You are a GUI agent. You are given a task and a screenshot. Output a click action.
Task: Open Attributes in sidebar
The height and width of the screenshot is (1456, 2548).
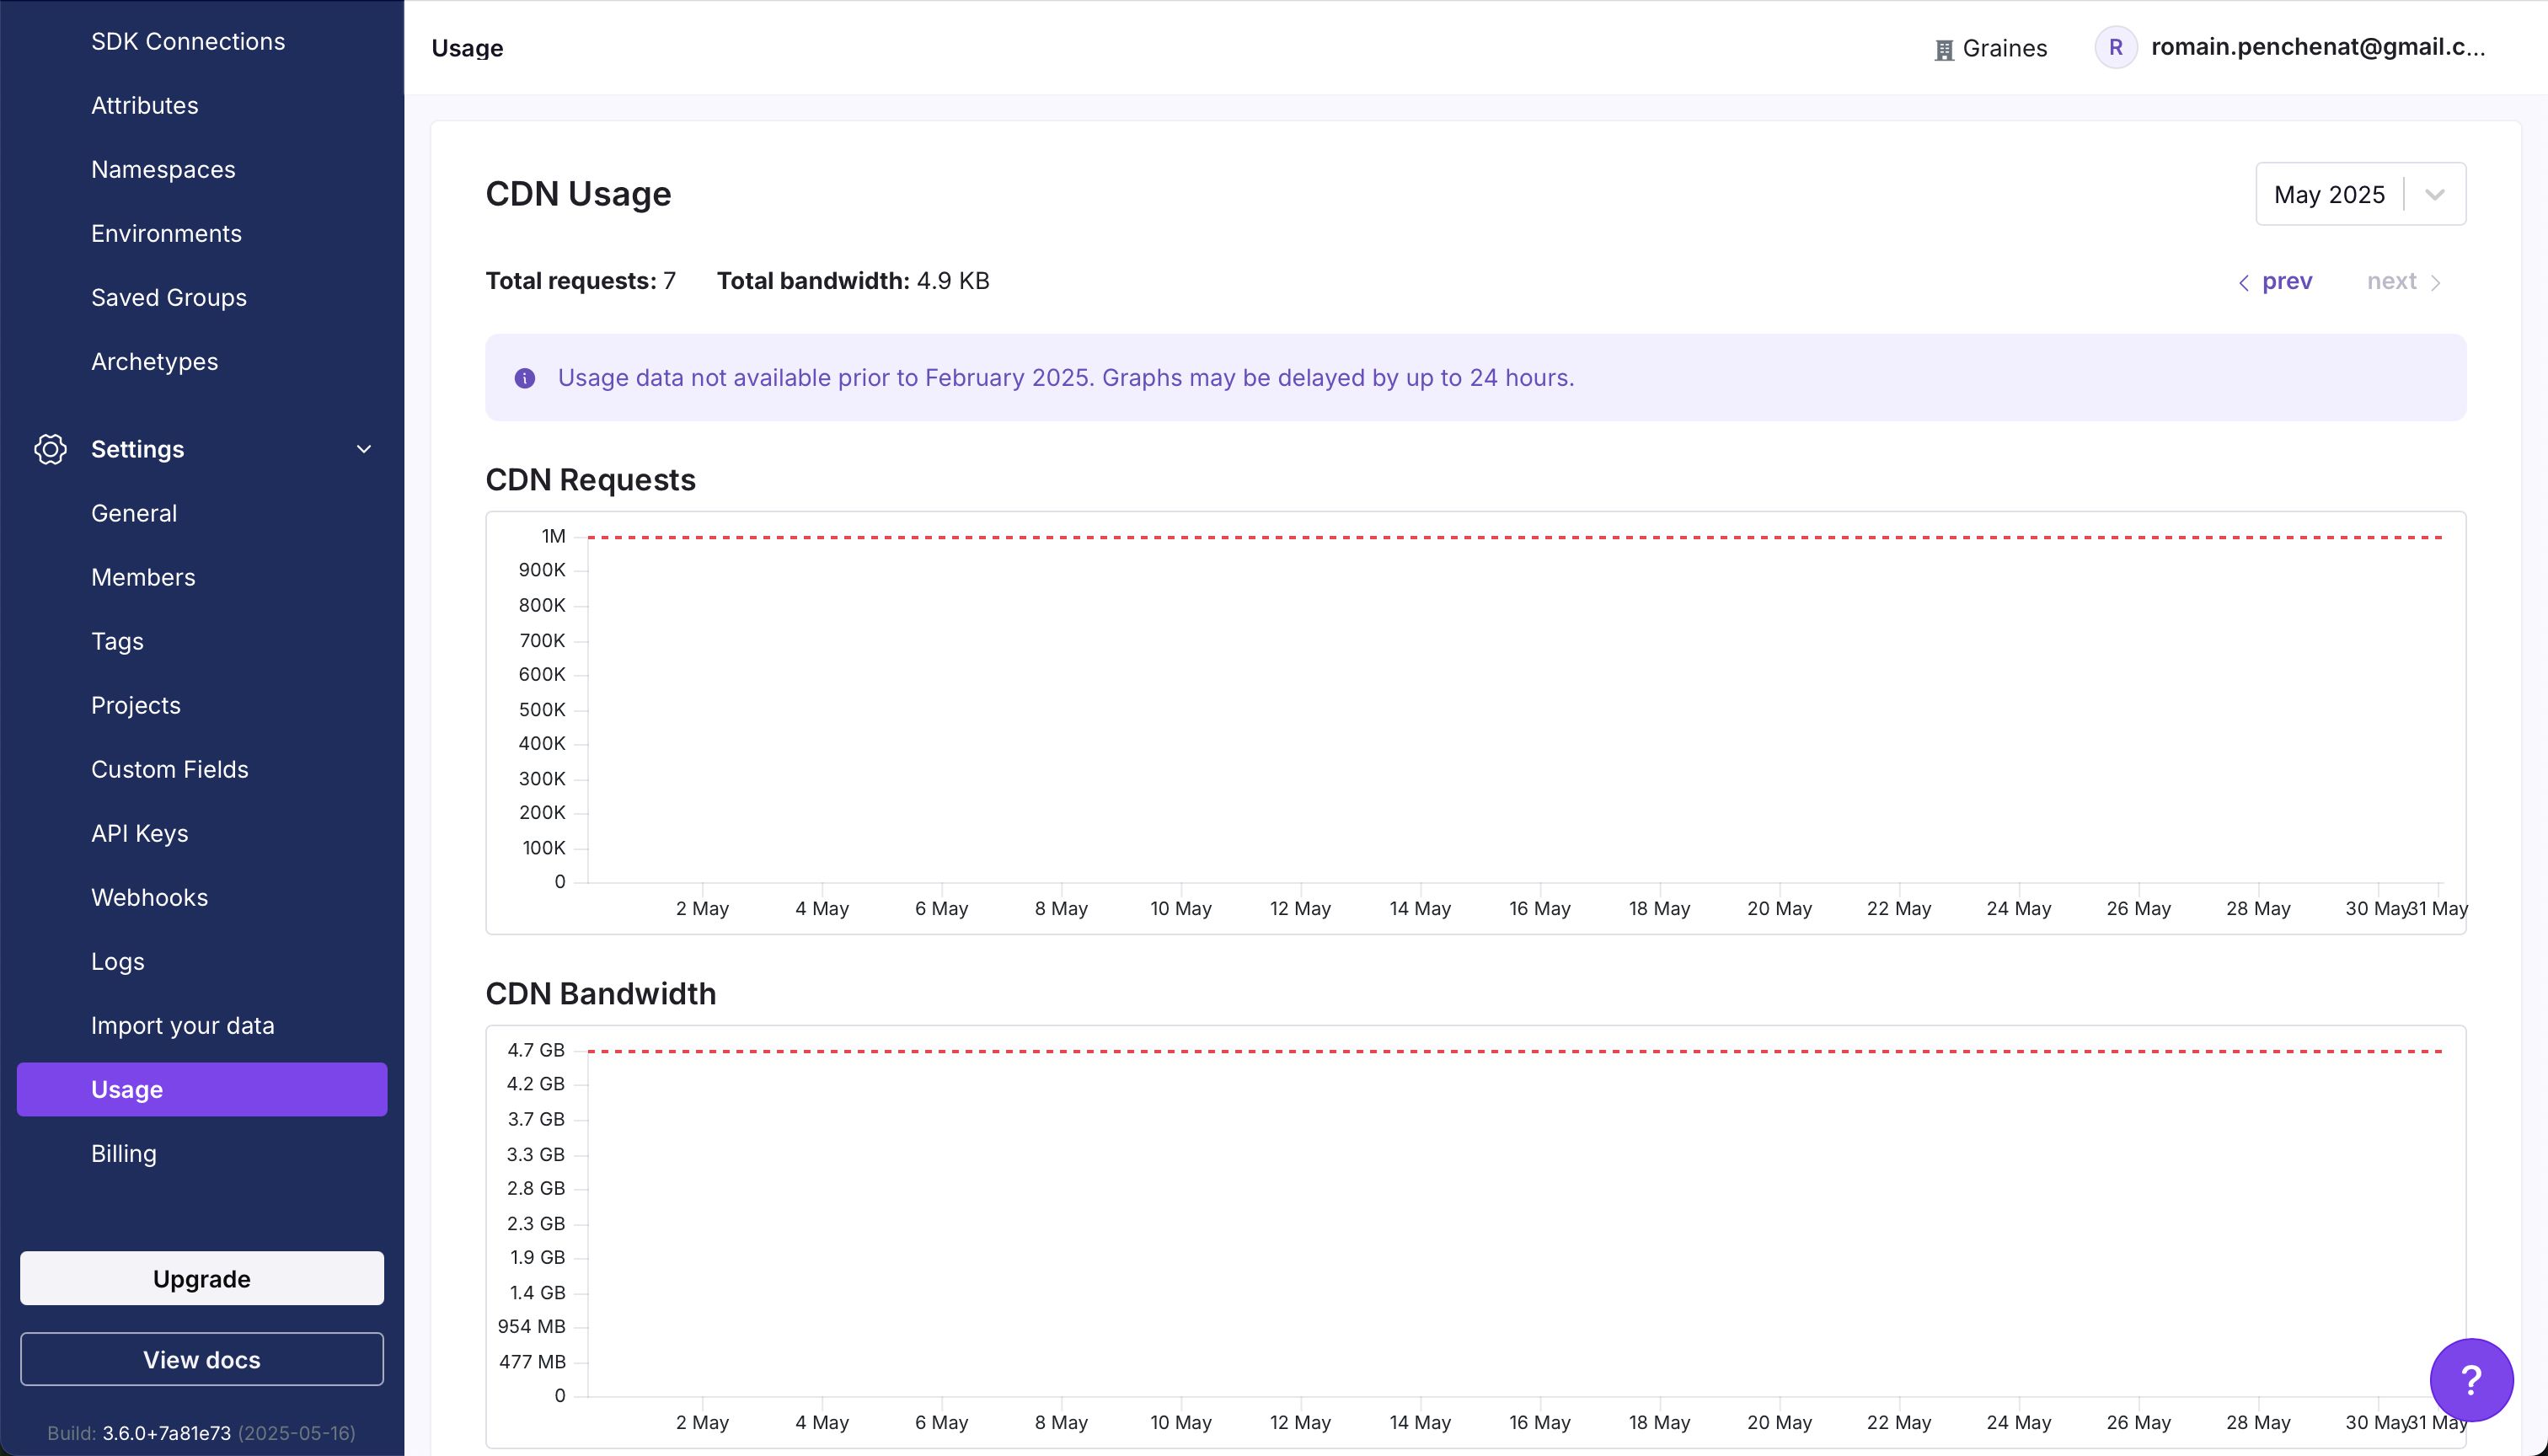pos(145,105)
